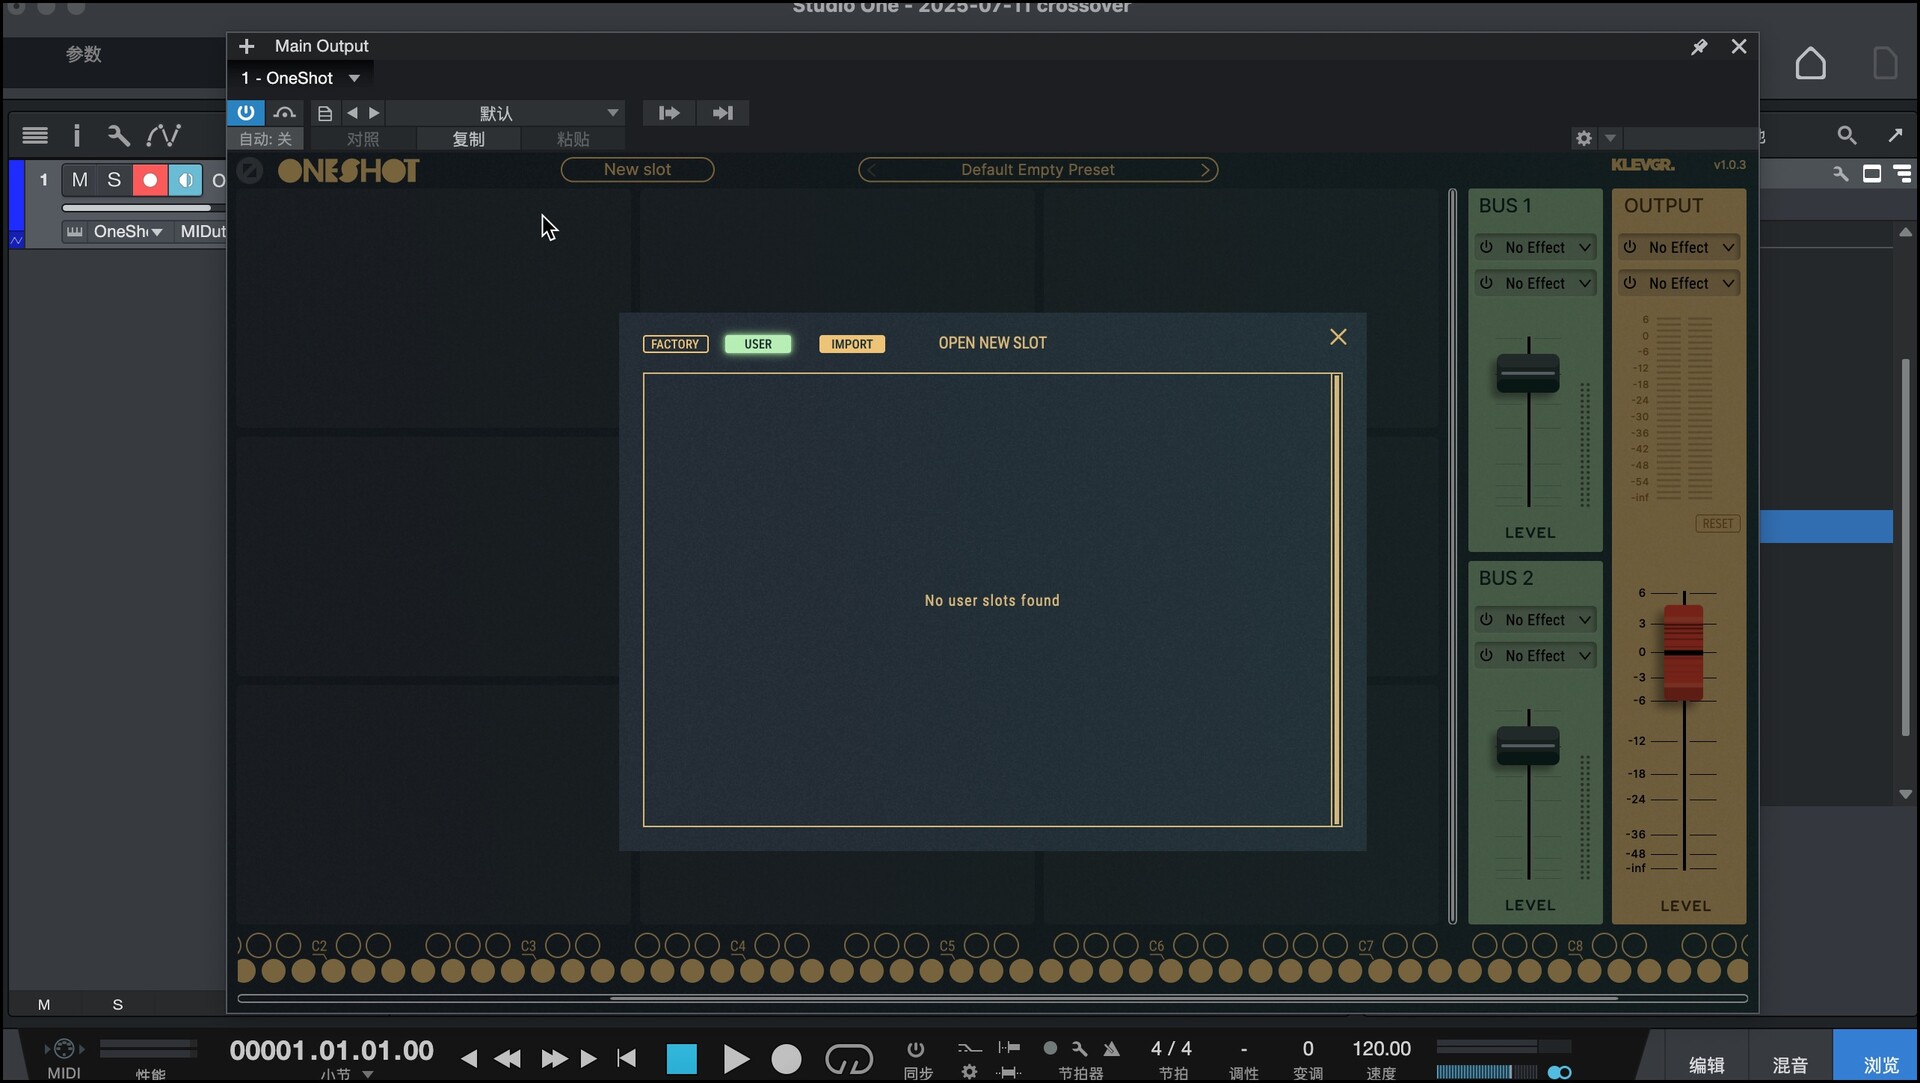Open track 1 OneSh instrument dropdown
The image size is (1920, 1083).
(x=128, y=232)
